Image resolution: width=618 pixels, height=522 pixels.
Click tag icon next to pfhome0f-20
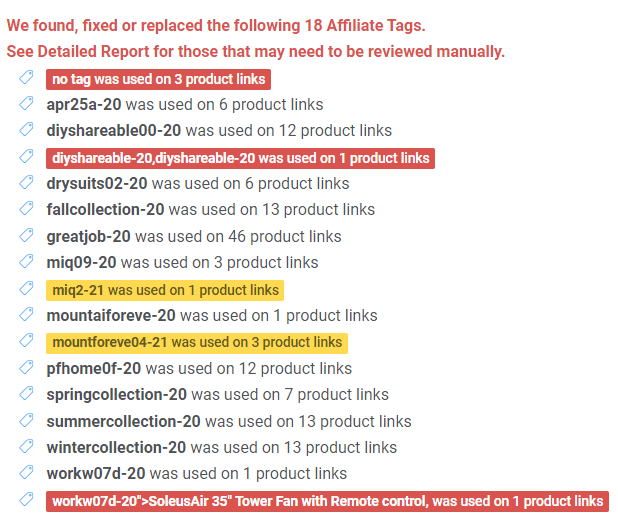point(26,367)
